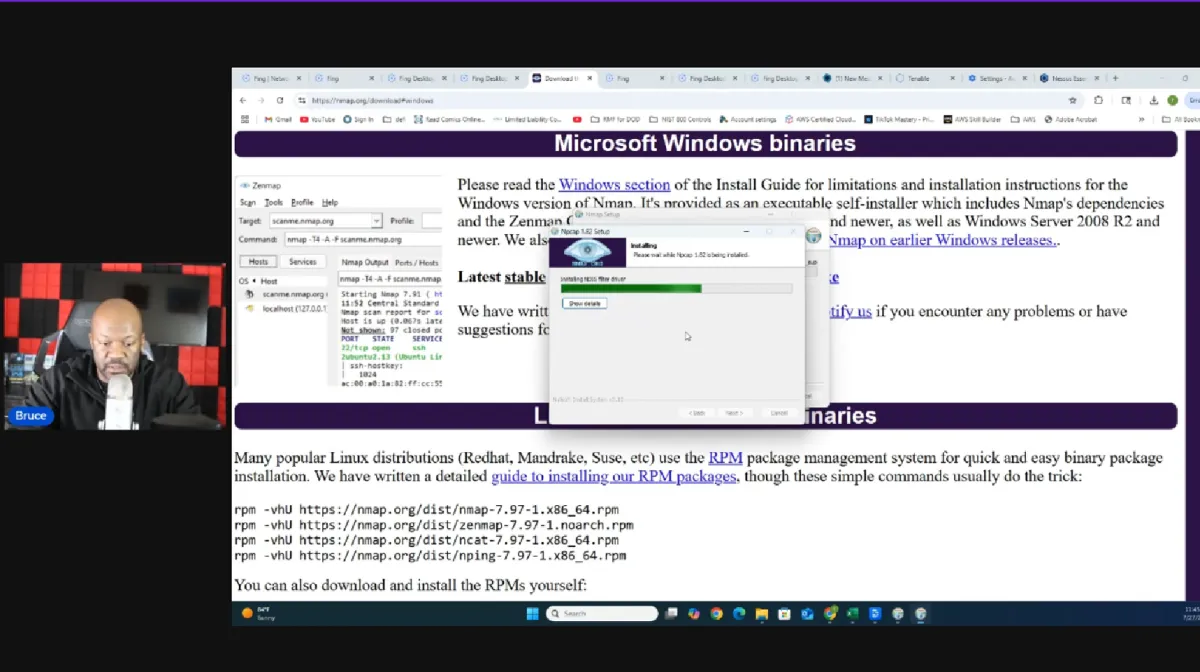Open the AWS bookmark folder

[1024, 119]
